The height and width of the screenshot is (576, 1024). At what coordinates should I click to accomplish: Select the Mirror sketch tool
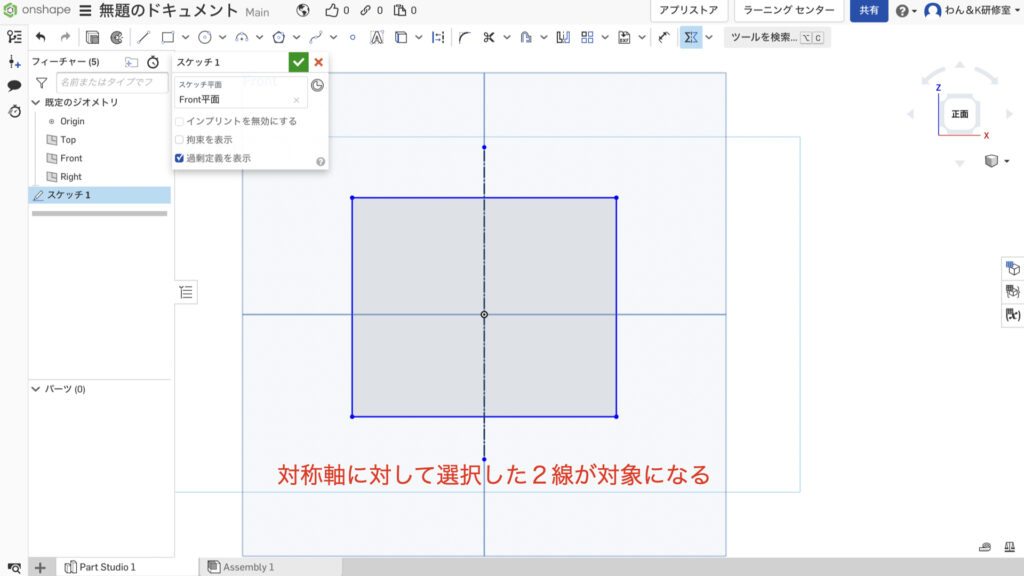coord(563,37)
